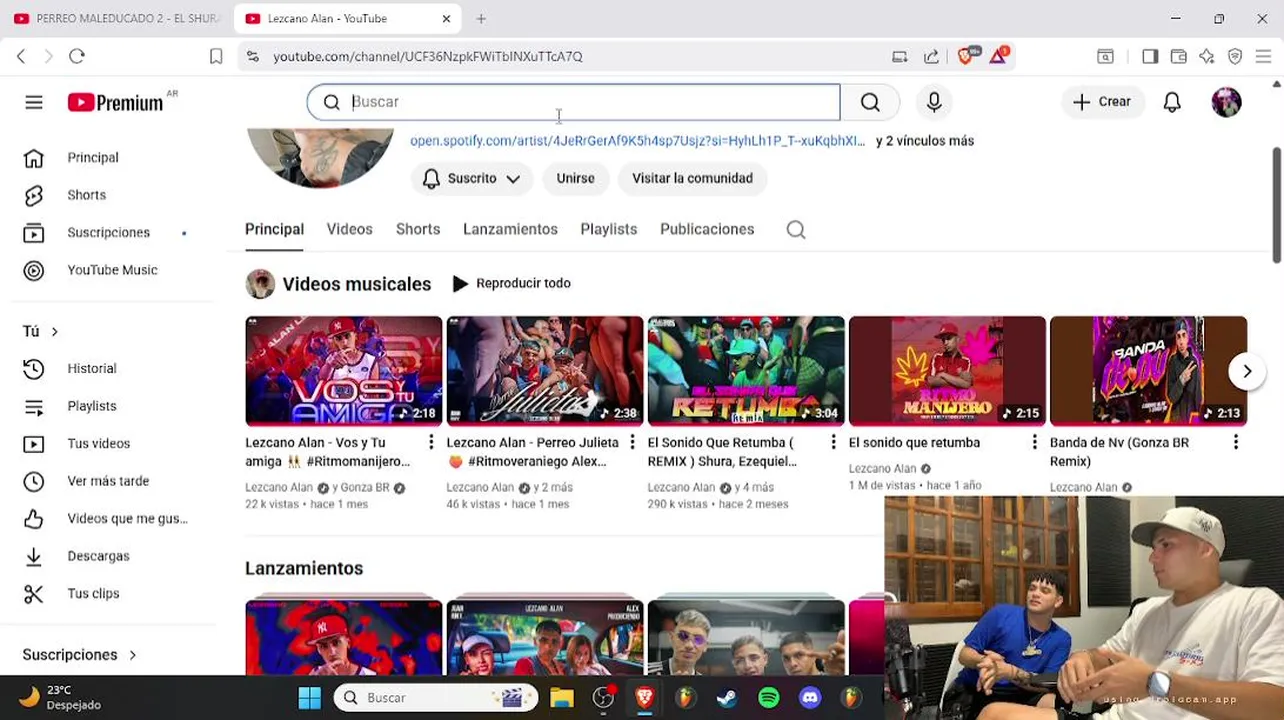The image size is (1284, 720).
Task: Click the magnifier search button beside the search box
Action: click(870, 102)
